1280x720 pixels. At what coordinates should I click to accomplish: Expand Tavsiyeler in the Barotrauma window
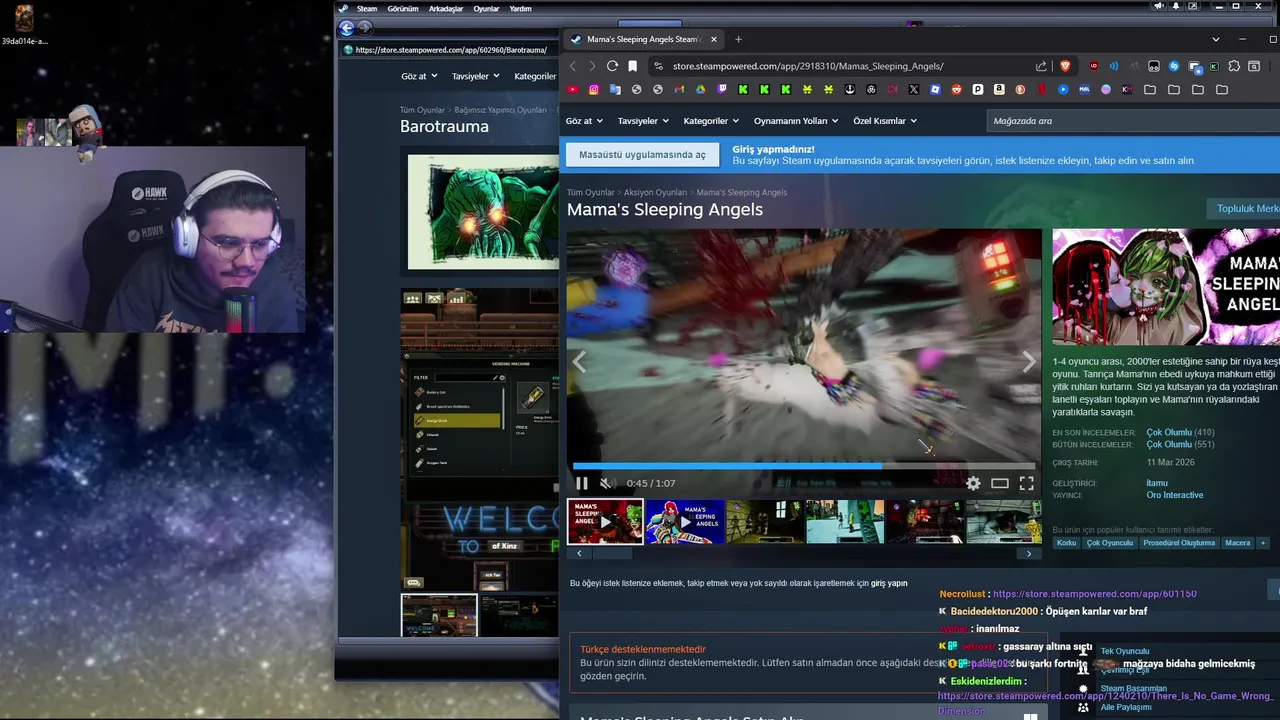476,76
